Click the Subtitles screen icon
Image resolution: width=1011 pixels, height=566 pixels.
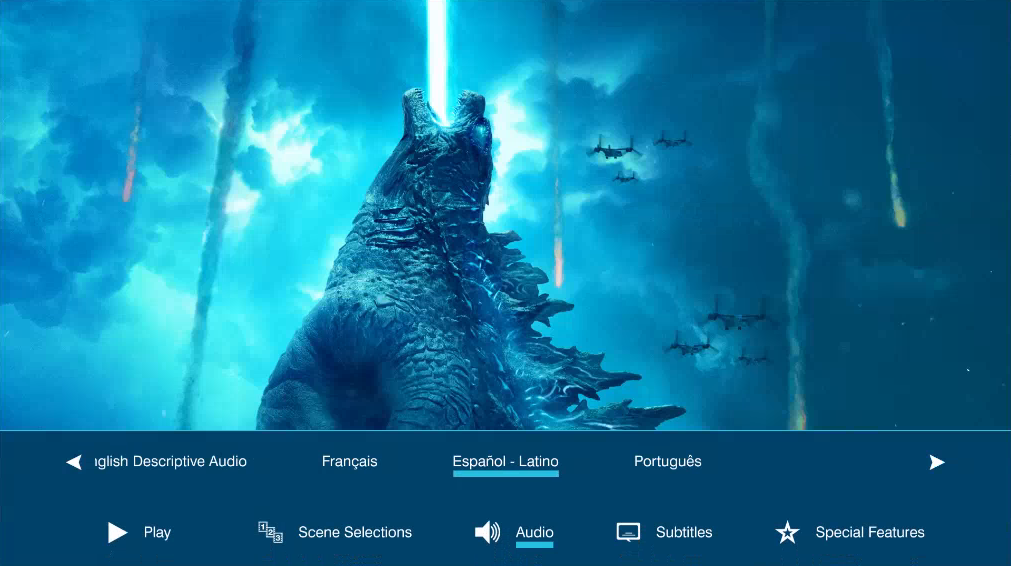click(x=628, y=532)
